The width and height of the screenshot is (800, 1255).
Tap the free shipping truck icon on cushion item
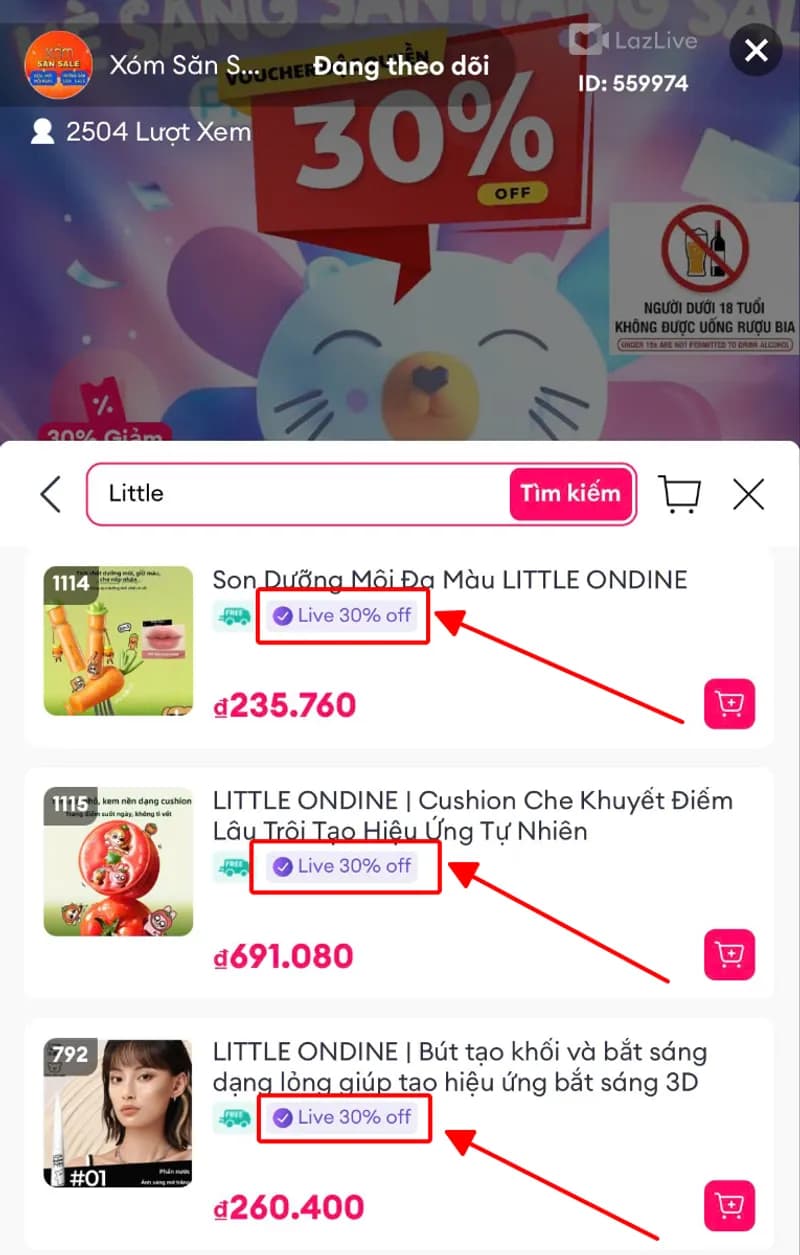coord(232,867)
